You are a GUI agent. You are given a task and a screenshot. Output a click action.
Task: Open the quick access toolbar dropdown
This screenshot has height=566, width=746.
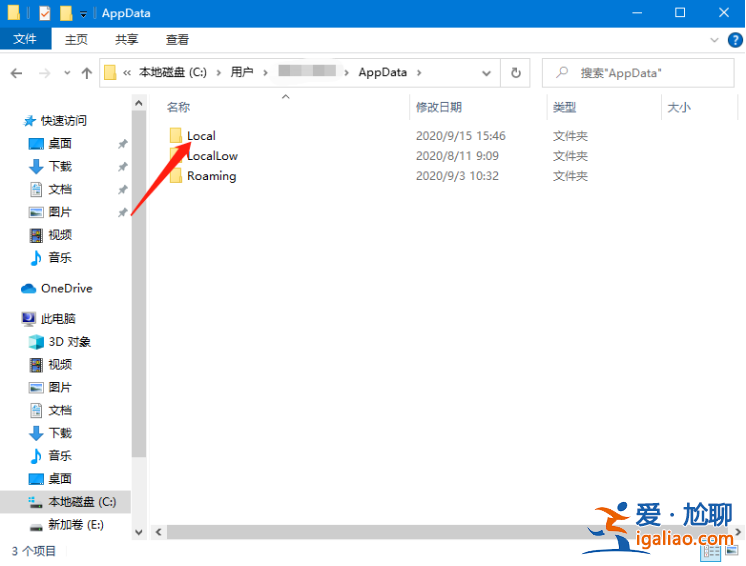[x=83, y=14]
